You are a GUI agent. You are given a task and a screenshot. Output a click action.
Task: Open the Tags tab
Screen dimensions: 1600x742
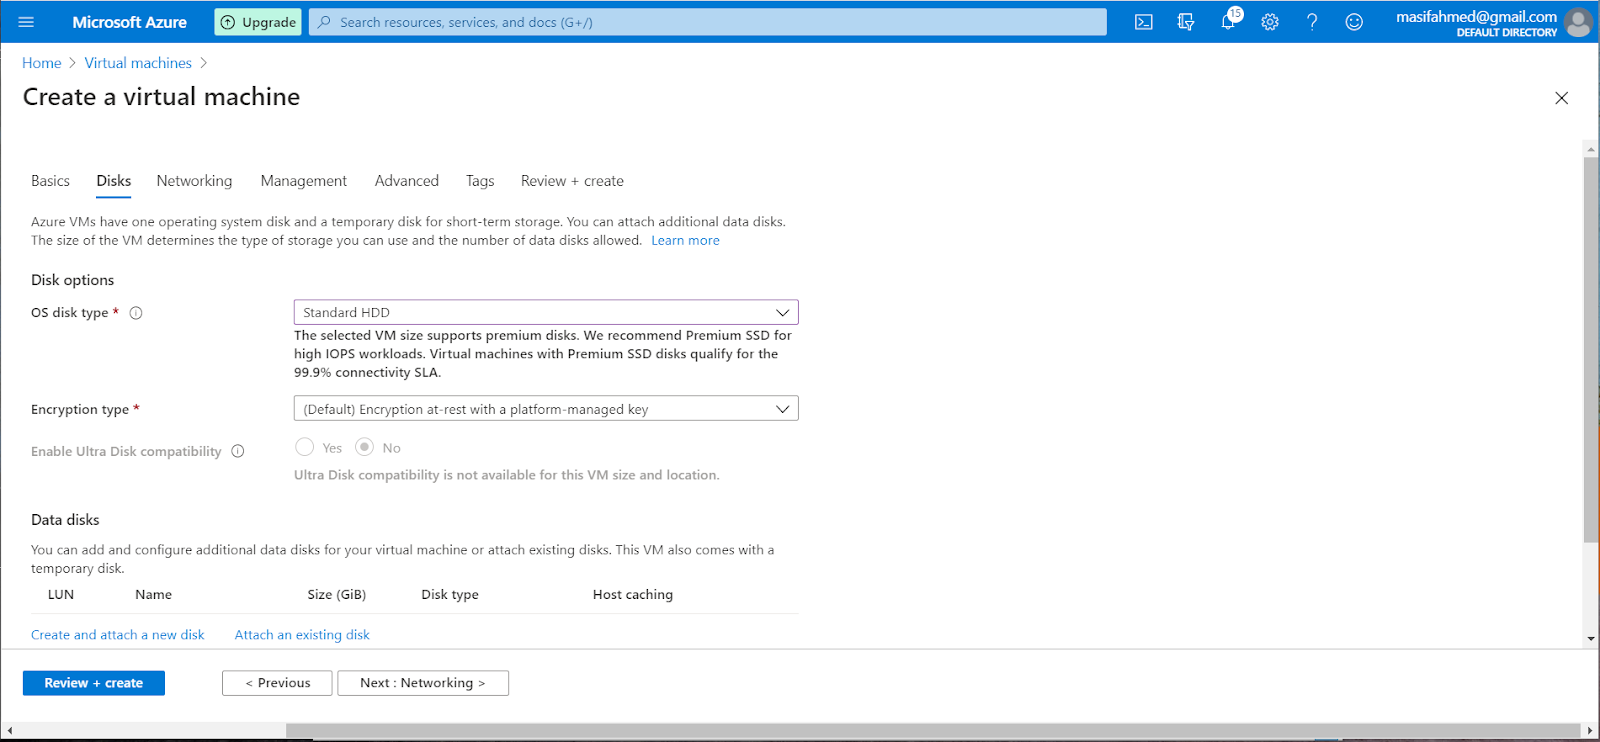coord(480,181)
